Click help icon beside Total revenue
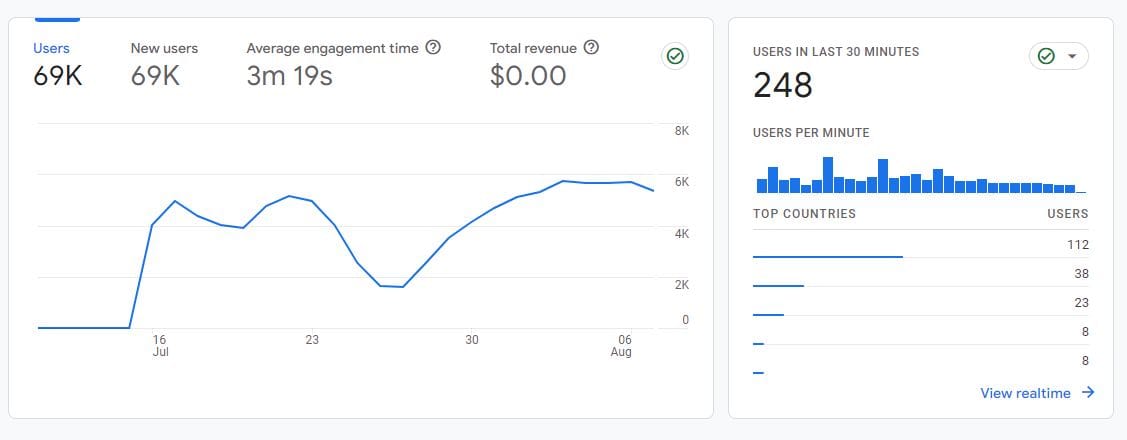Image resolution: width=1127 pixels, height=440 pixels. point(591,48)
